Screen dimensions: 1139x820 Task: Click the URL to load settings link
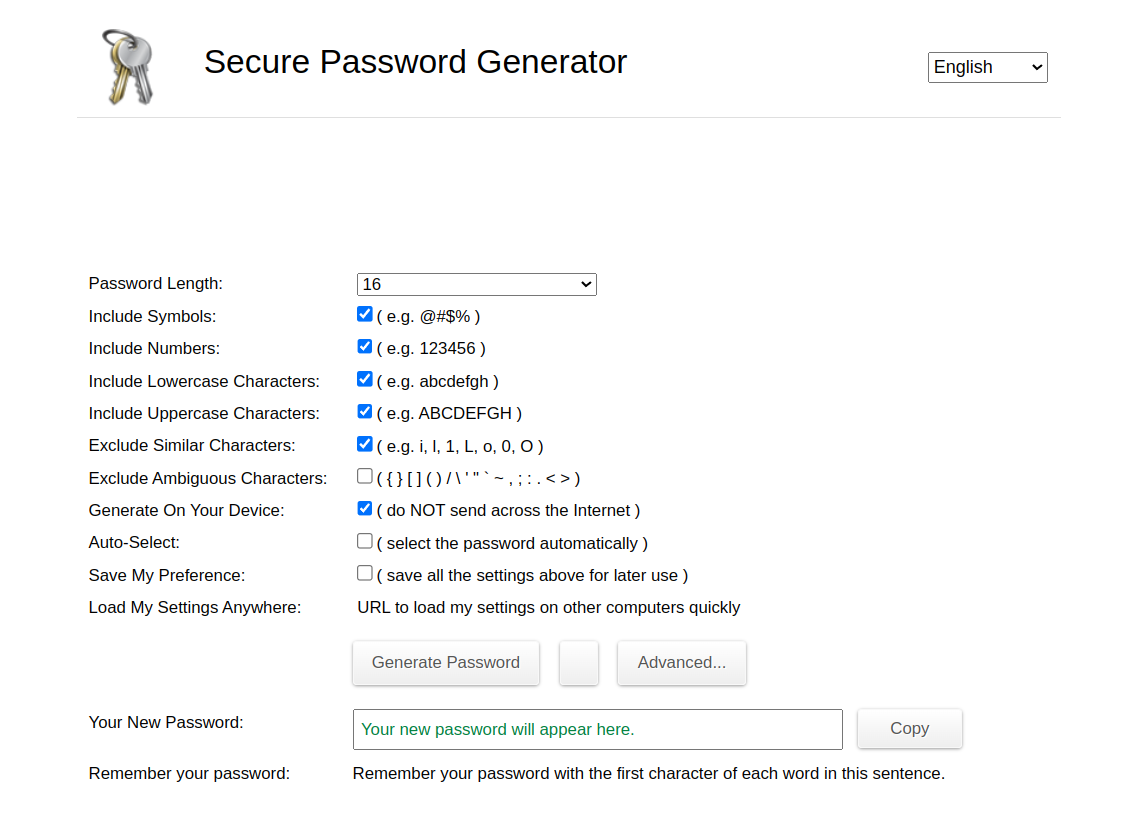(x=549, y=607)
